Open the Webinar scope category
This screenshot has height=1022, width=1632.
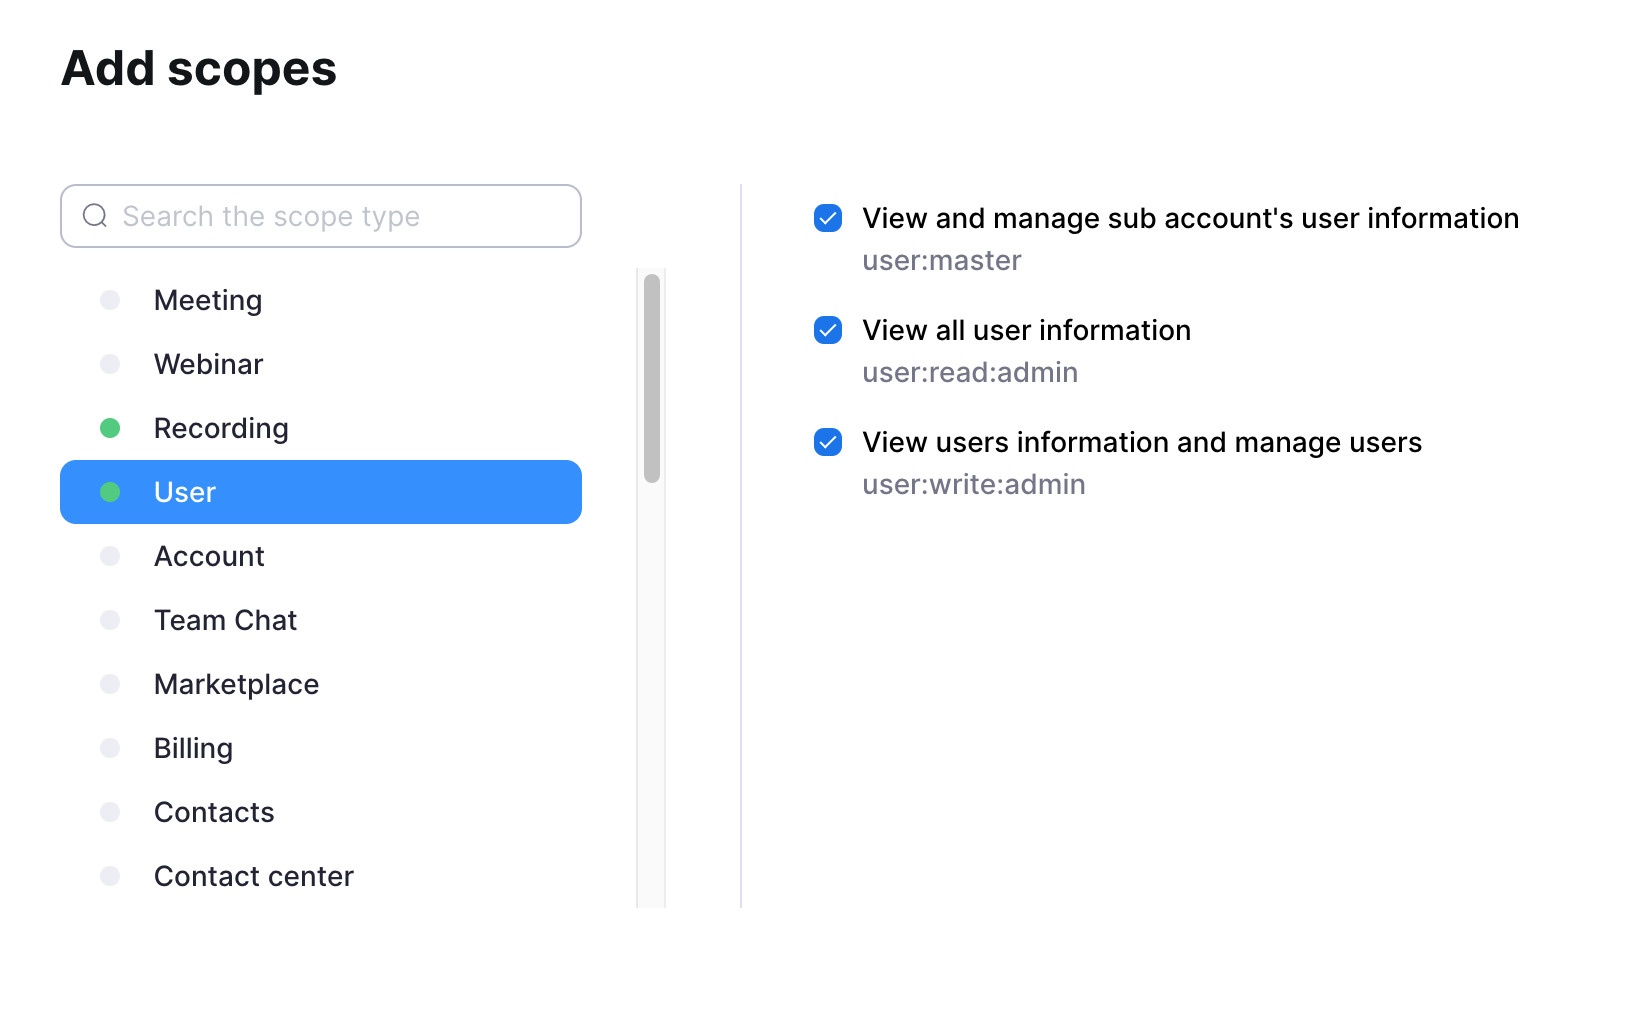[208, 364]
